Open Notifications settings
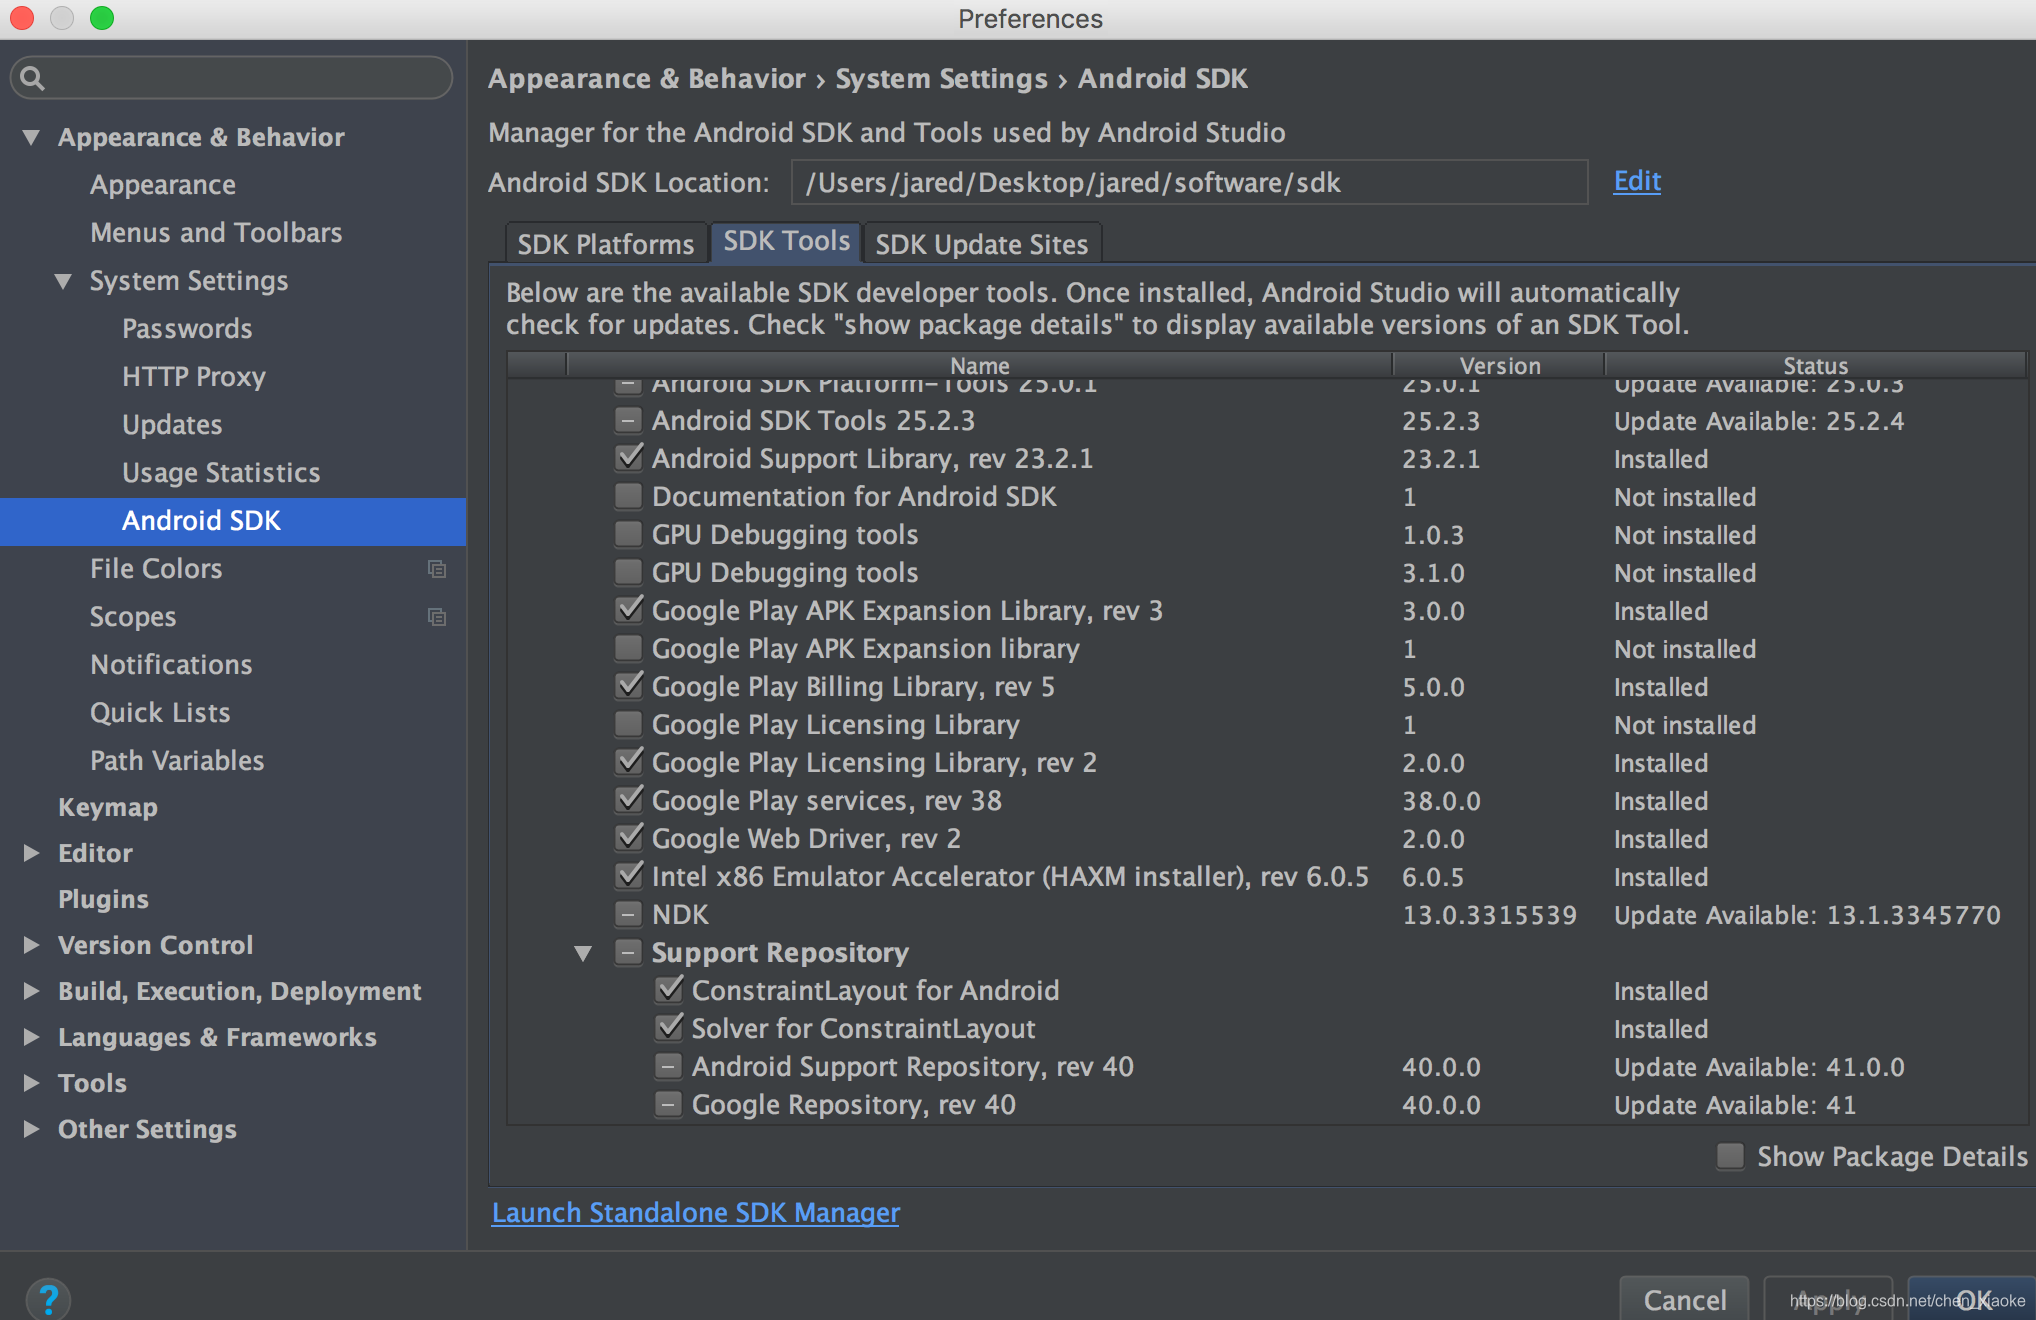 [171, 665]
